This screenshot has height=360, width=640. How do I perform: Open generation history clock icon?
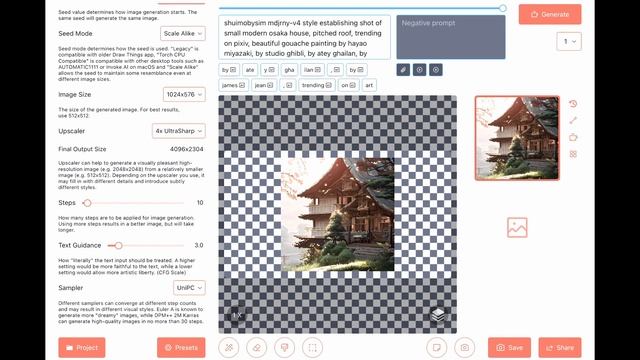pyautogui.click(x=573, y=104)
